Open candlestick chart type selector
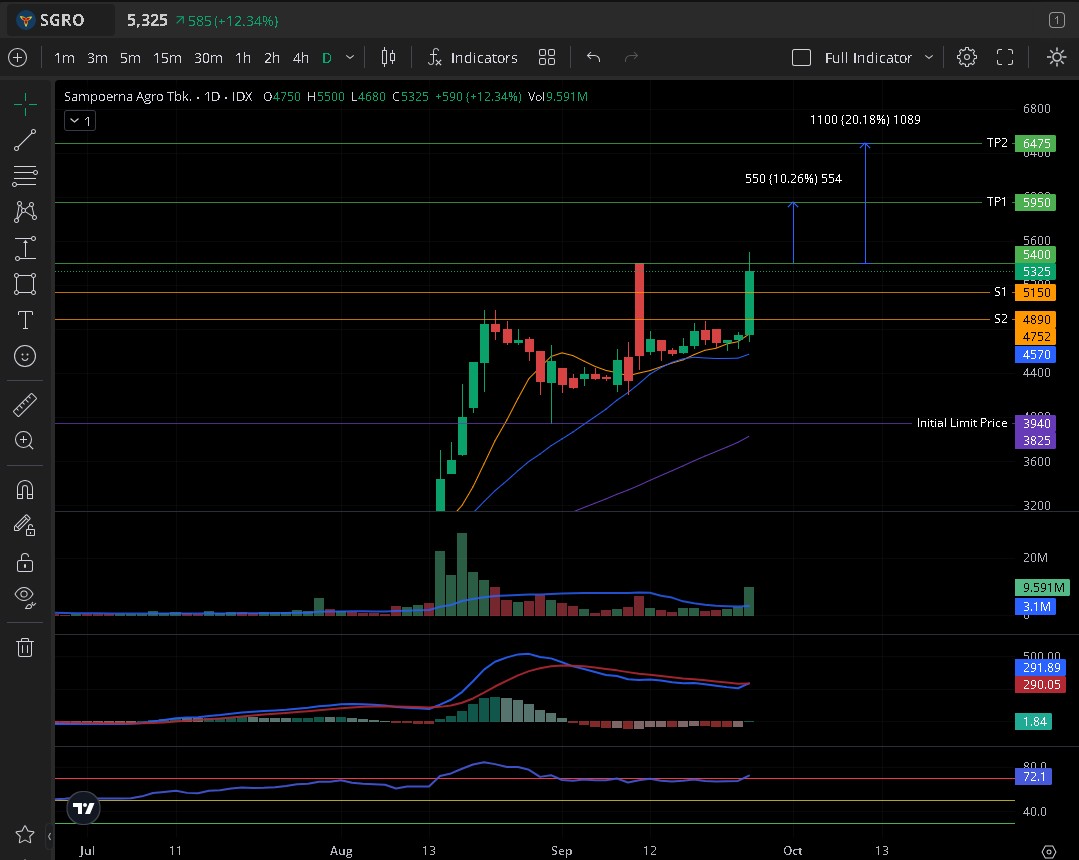Screen dimensions: 1079x860 tap(389, 58)
